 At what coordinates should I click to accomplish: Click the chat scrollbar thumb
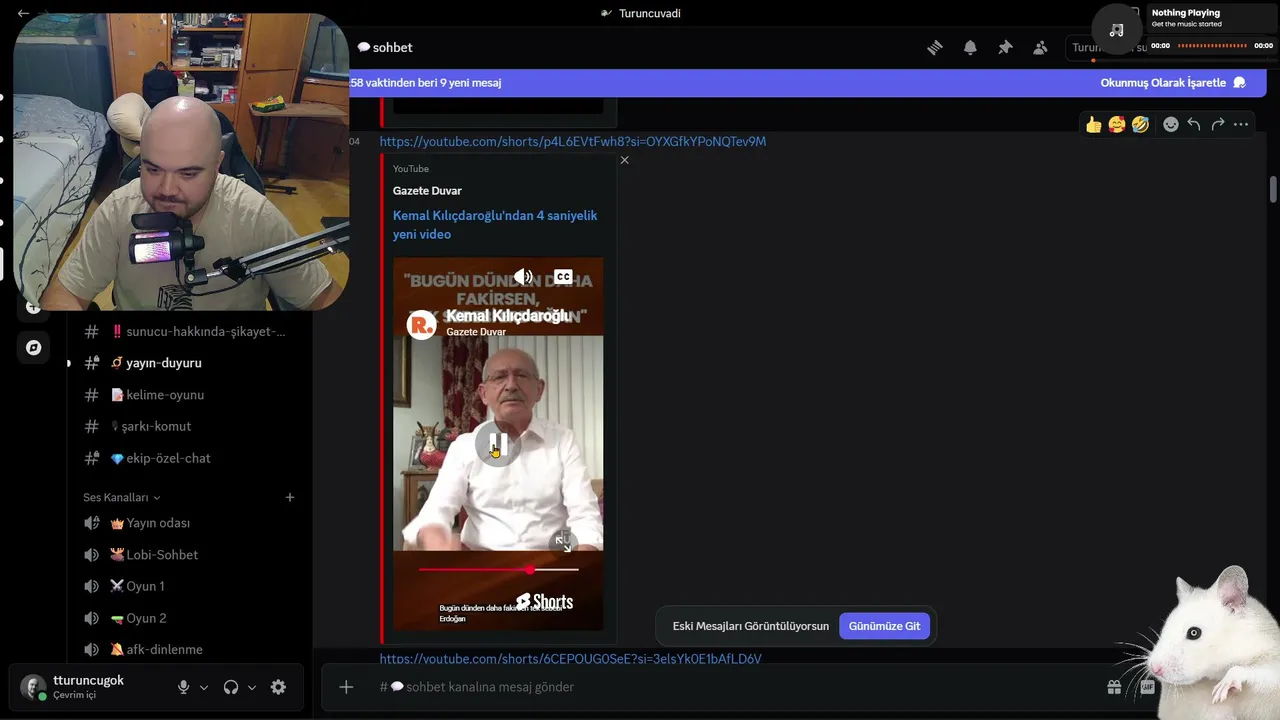pyautogui.click(x=1273, y=189)
